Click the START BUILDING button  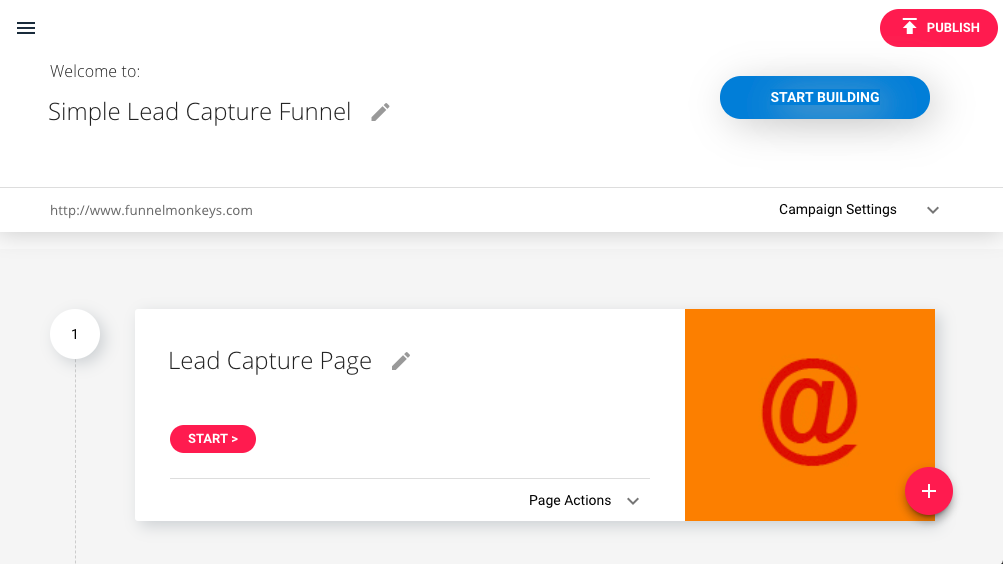[x=825, y=97]
